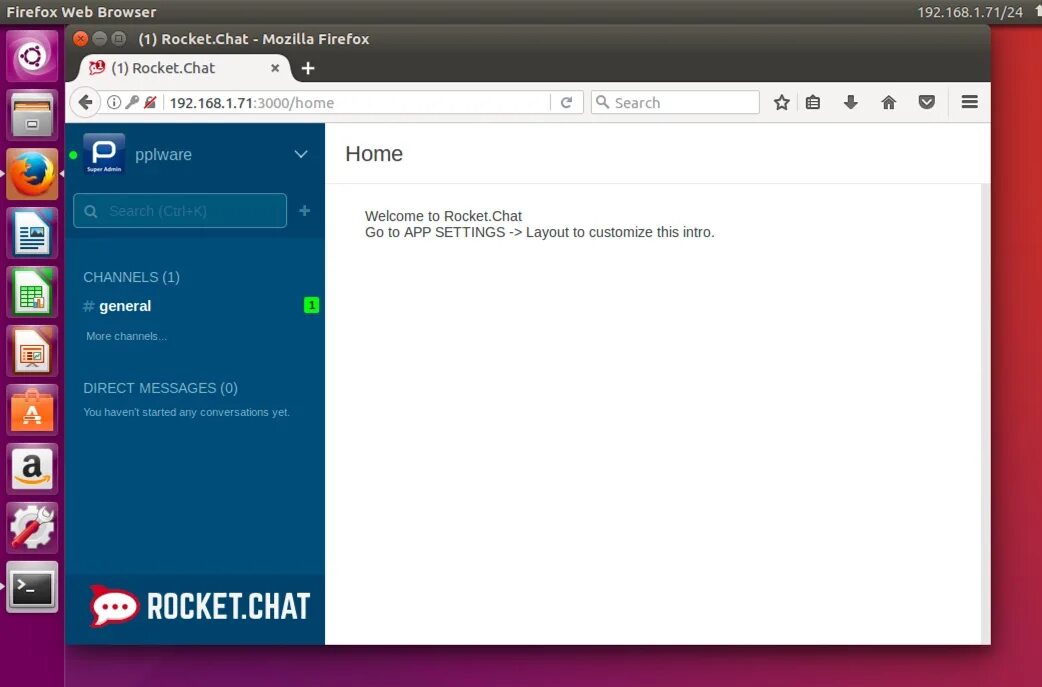This screenshot has height=687, width=1042.
Task: Open the CHANNELS (1) section header
Action: pos(132,277)
